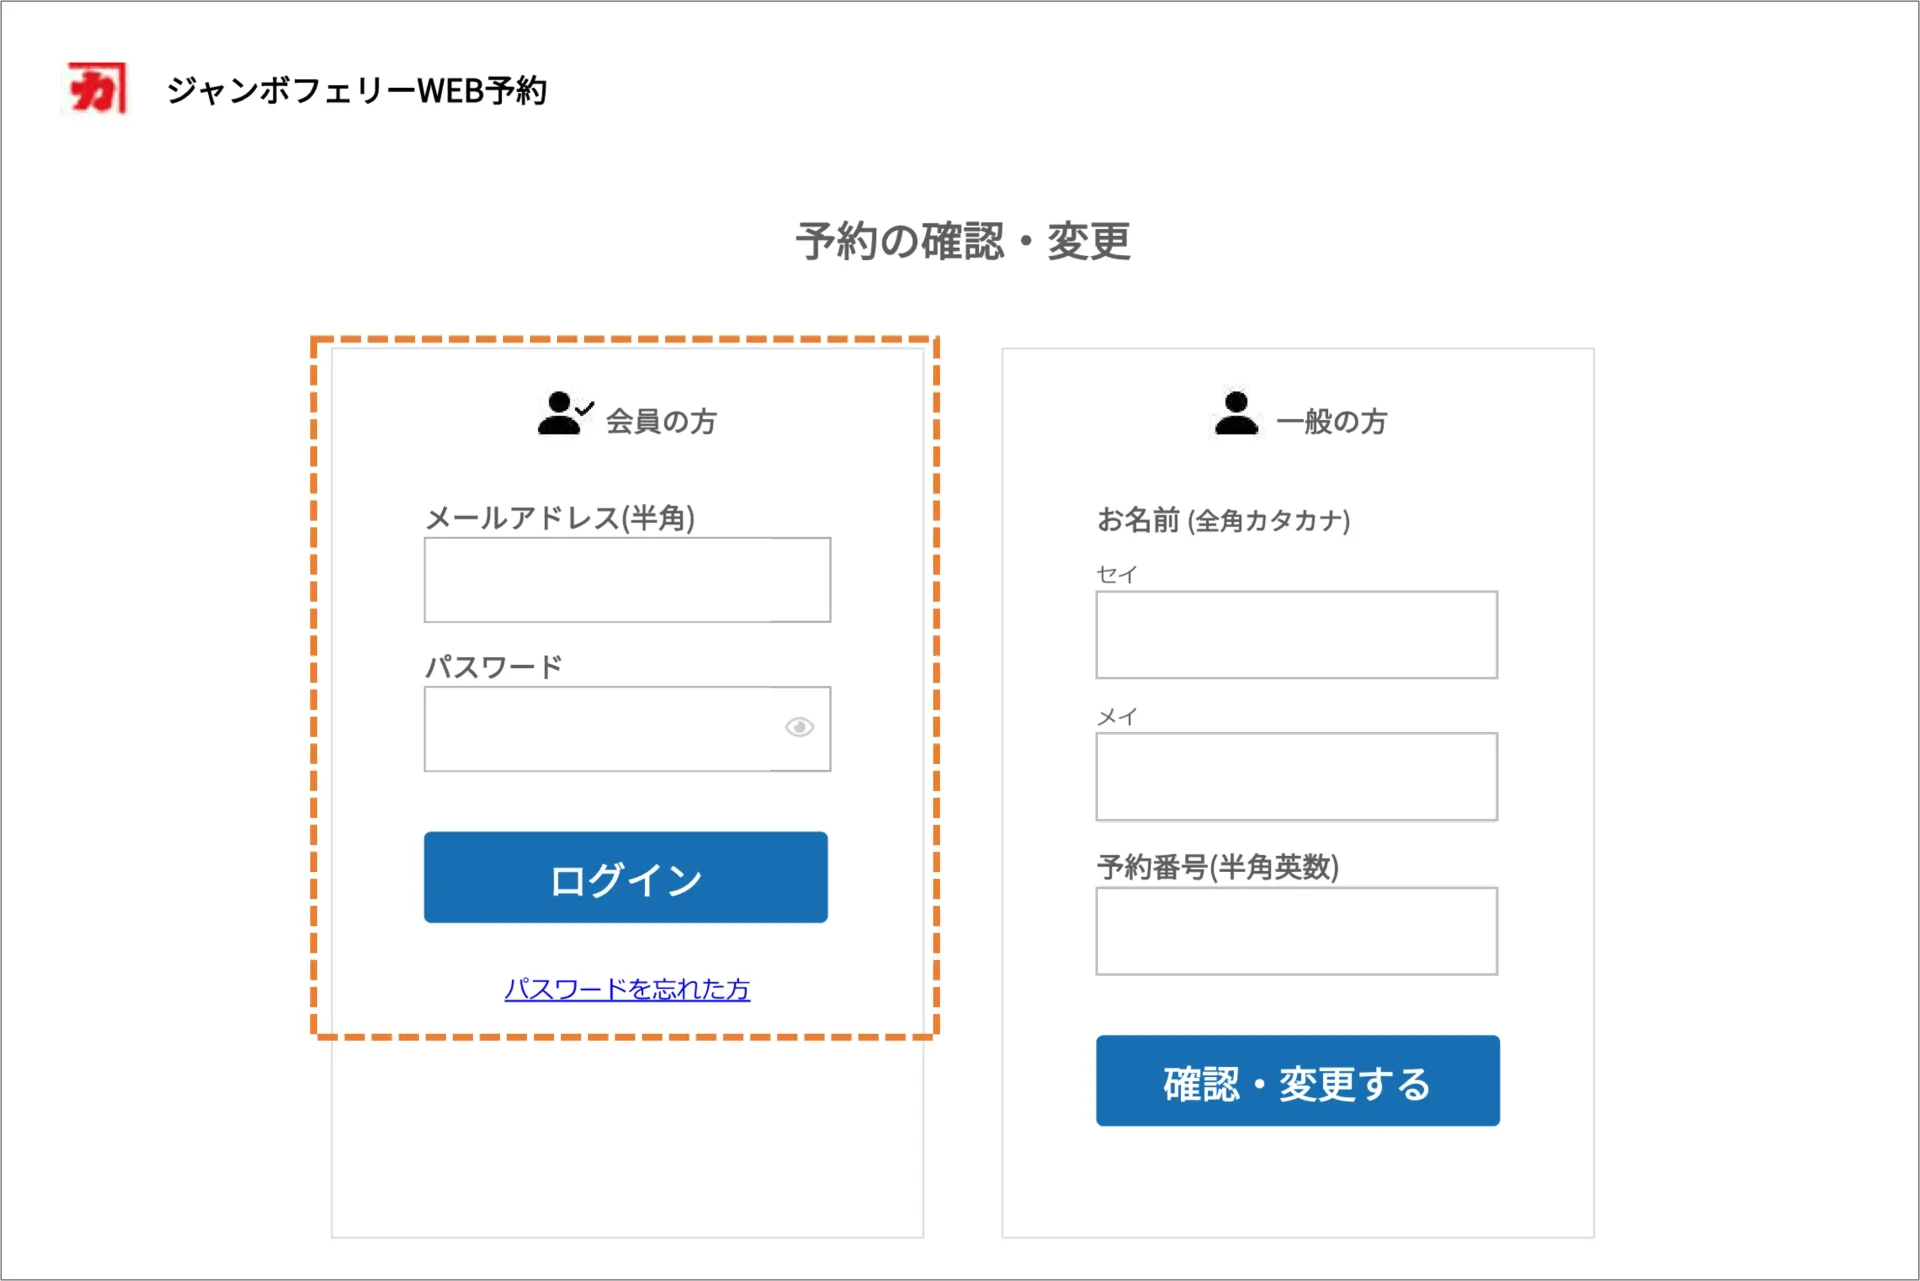Select the メイ first name input
The width and height of the screenshot is (1920, 1281).
click(x=1296, y=777)
